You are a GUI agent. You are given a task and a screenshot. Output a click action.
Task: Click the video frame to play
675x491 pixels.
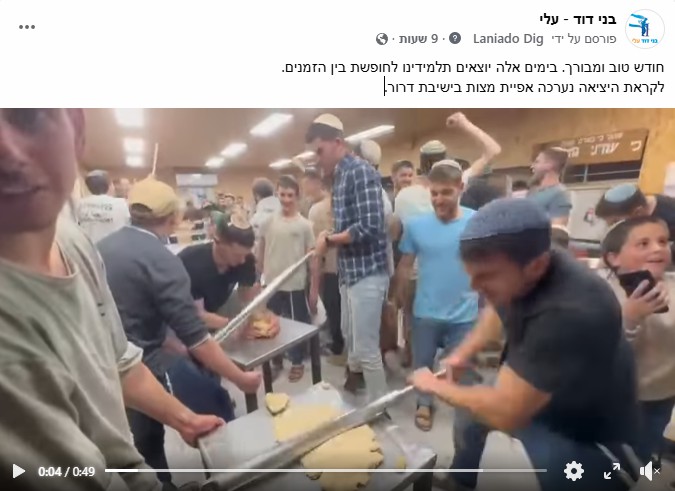click(338, 284)
